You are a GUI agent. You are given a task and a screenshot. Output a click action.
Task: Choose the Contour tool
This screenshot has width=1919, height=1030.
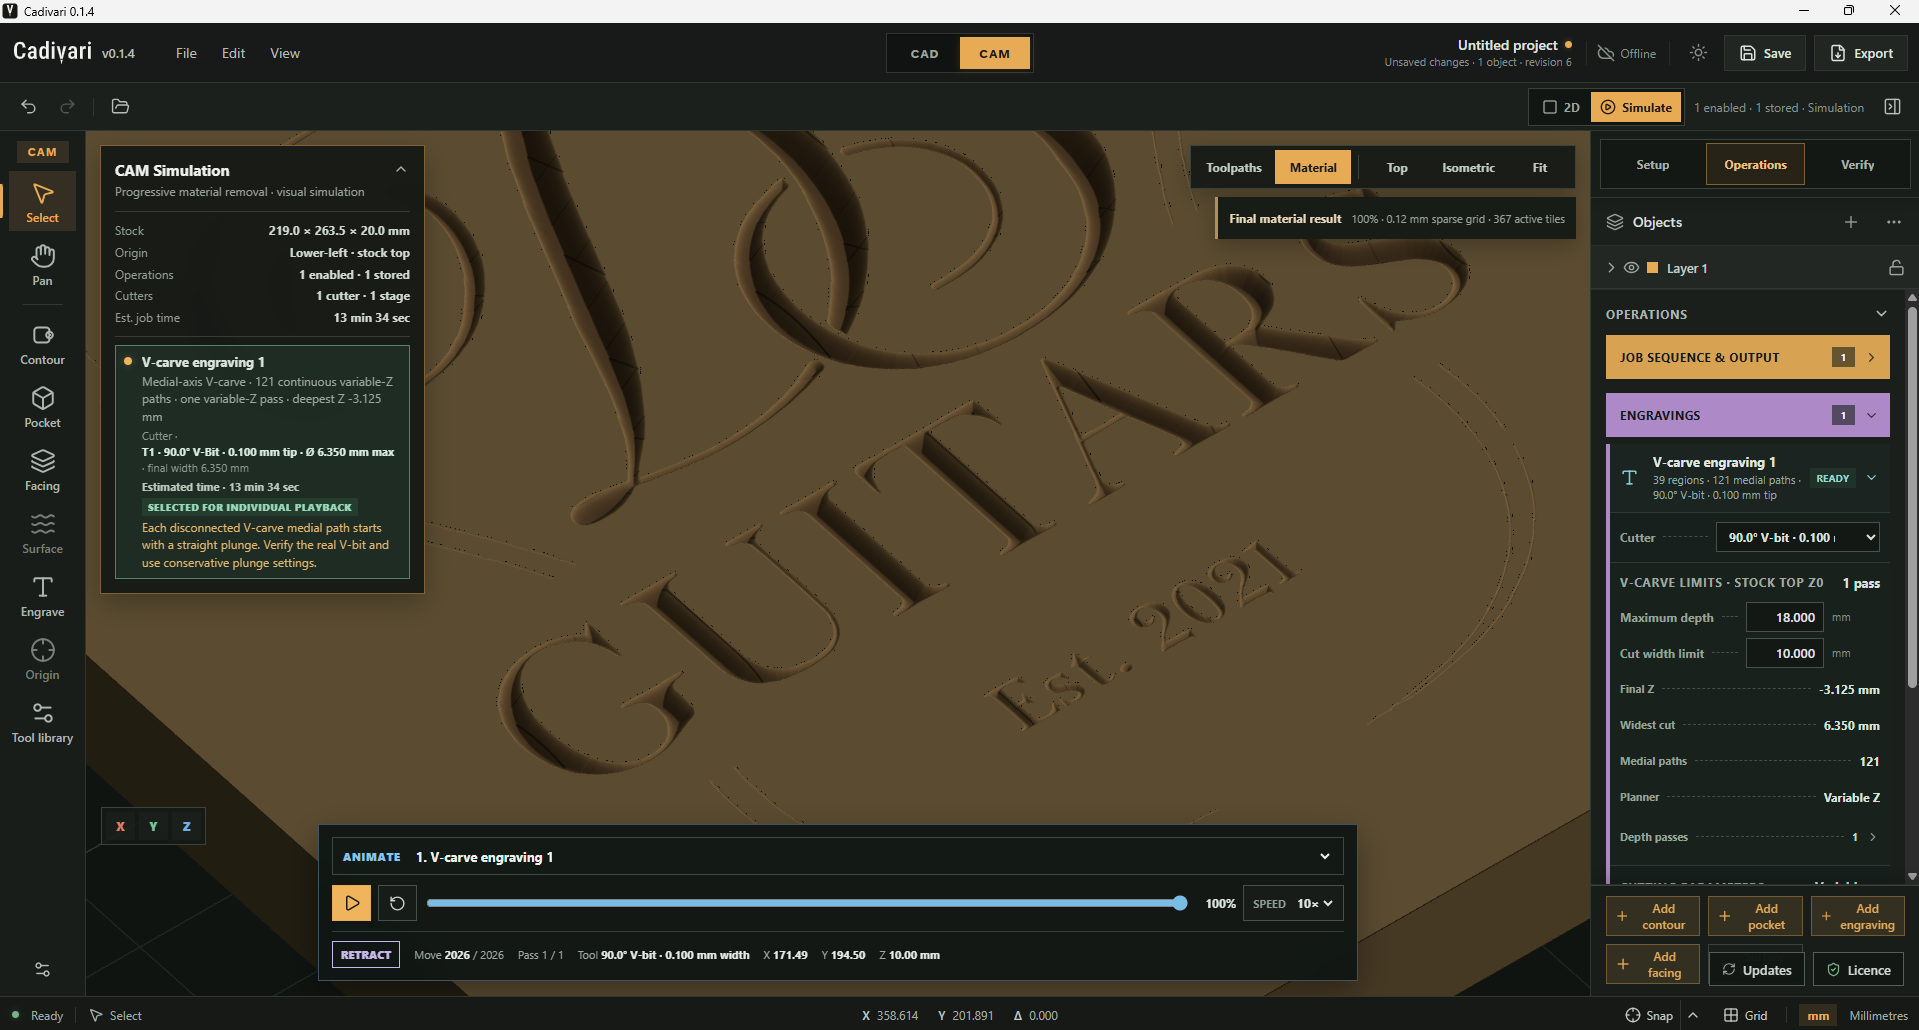pos(42,345)
